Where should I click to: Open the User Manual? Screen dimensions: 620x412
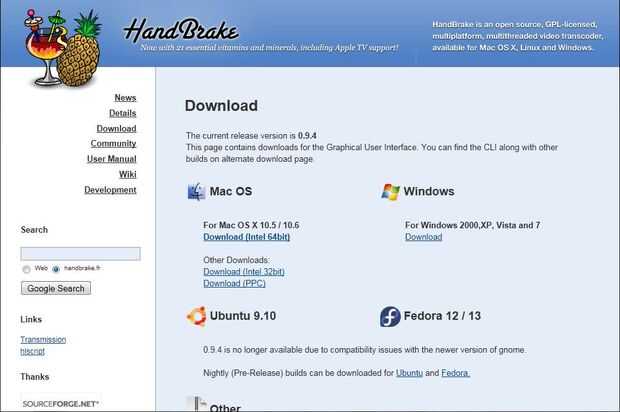tap(112, 159)
